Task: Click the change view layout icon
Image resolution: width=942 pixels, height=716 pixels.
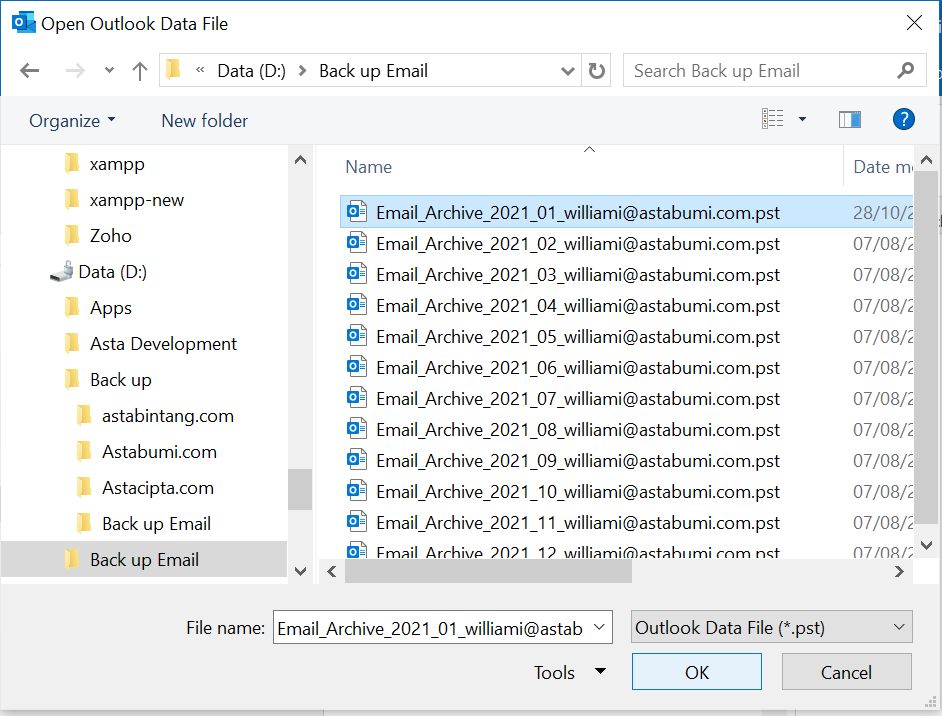Action: pos(773,120)
